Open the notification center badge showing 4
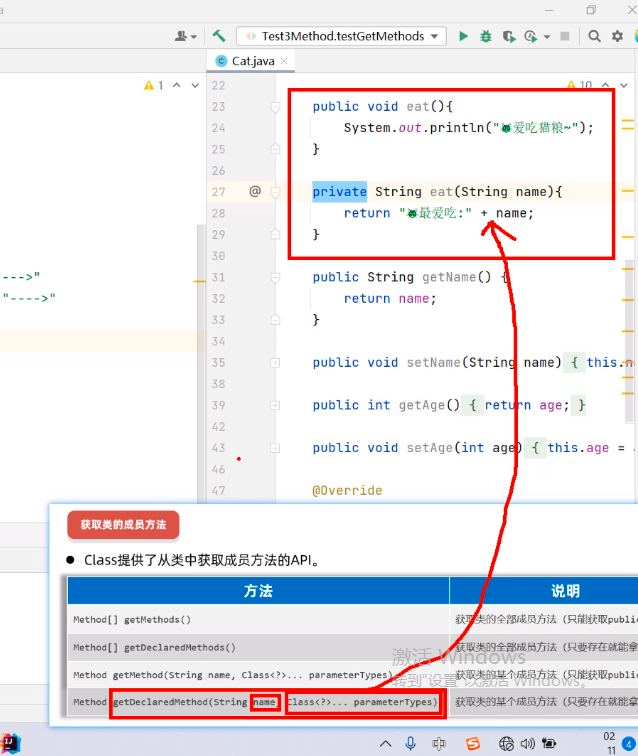The image size is (638, 756). (x=629, y=743)
